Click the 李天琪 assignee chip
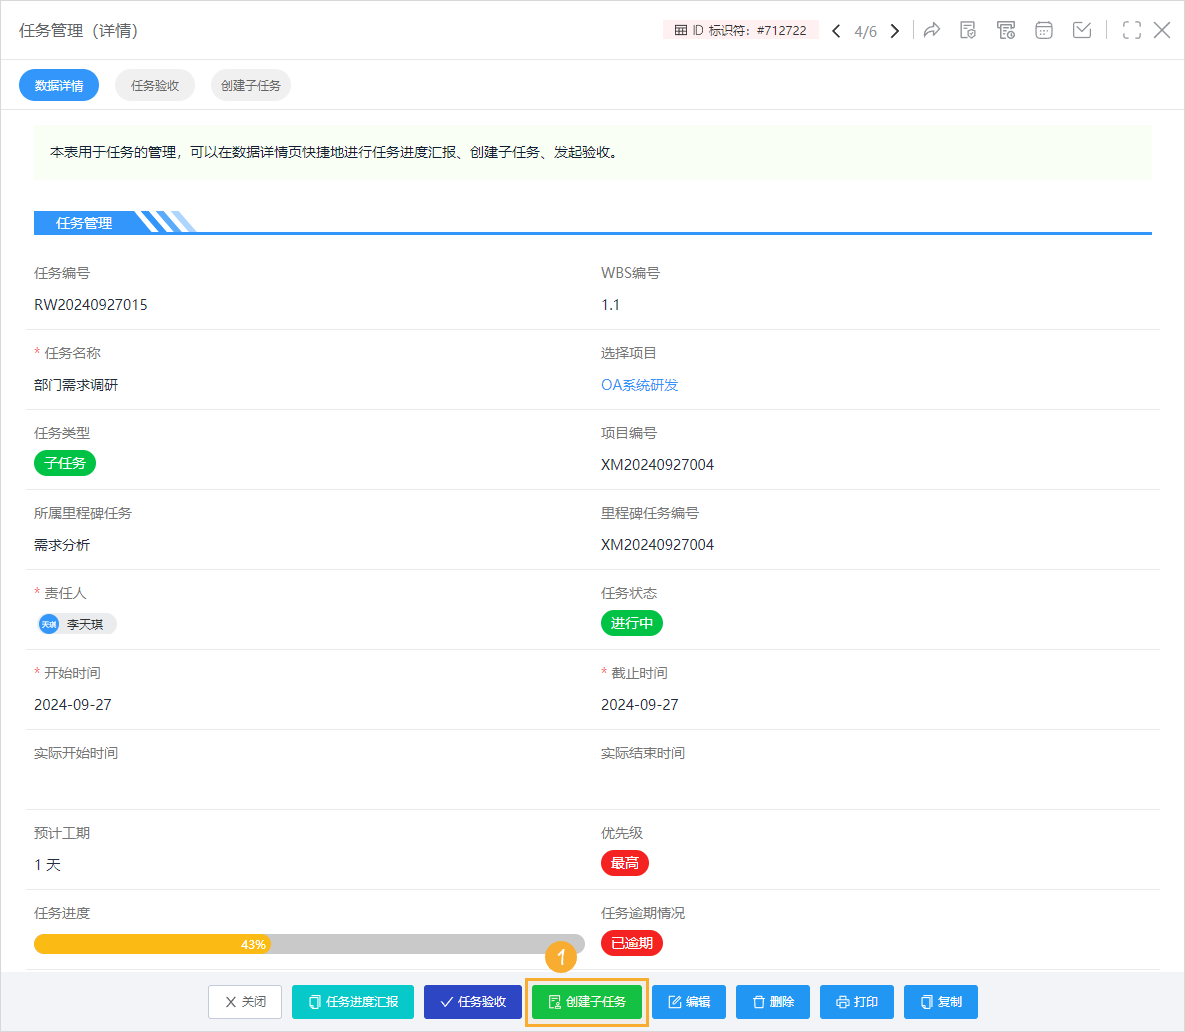 [76, 624]
